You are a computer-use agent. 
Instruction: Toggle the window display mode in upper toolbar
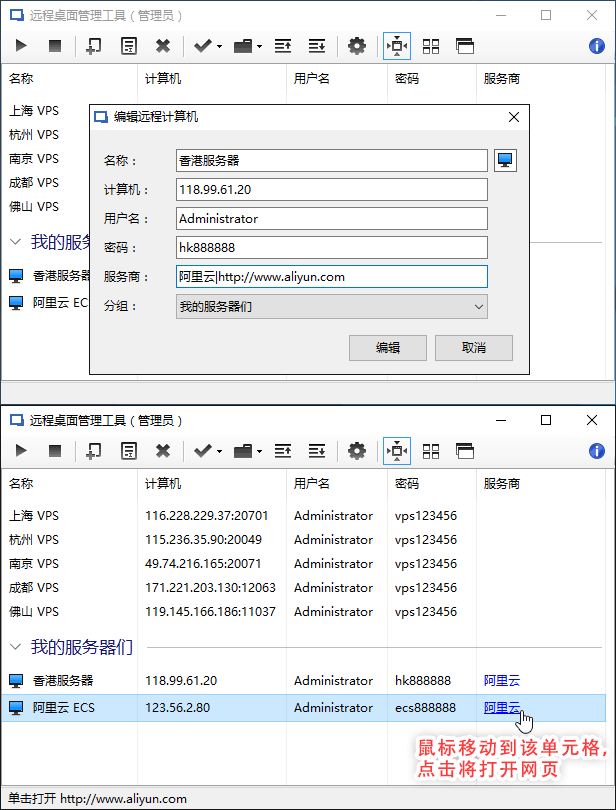click(464, 46)
